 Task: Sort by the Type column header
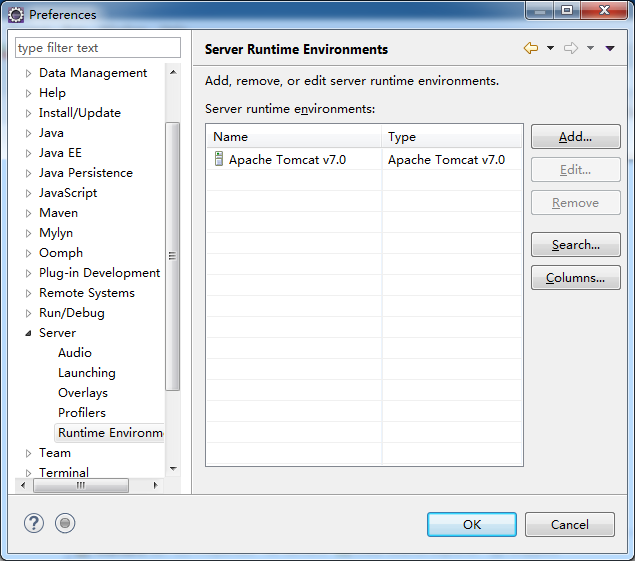coord(452,137)
